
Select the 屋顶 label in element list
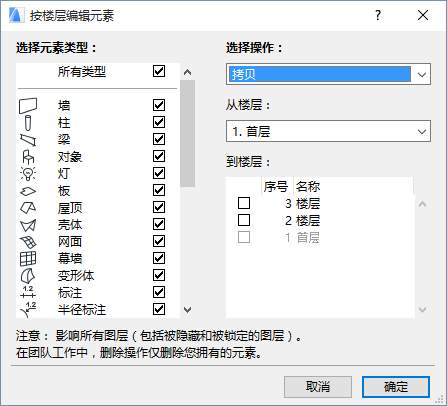click(x=70, y=208)
